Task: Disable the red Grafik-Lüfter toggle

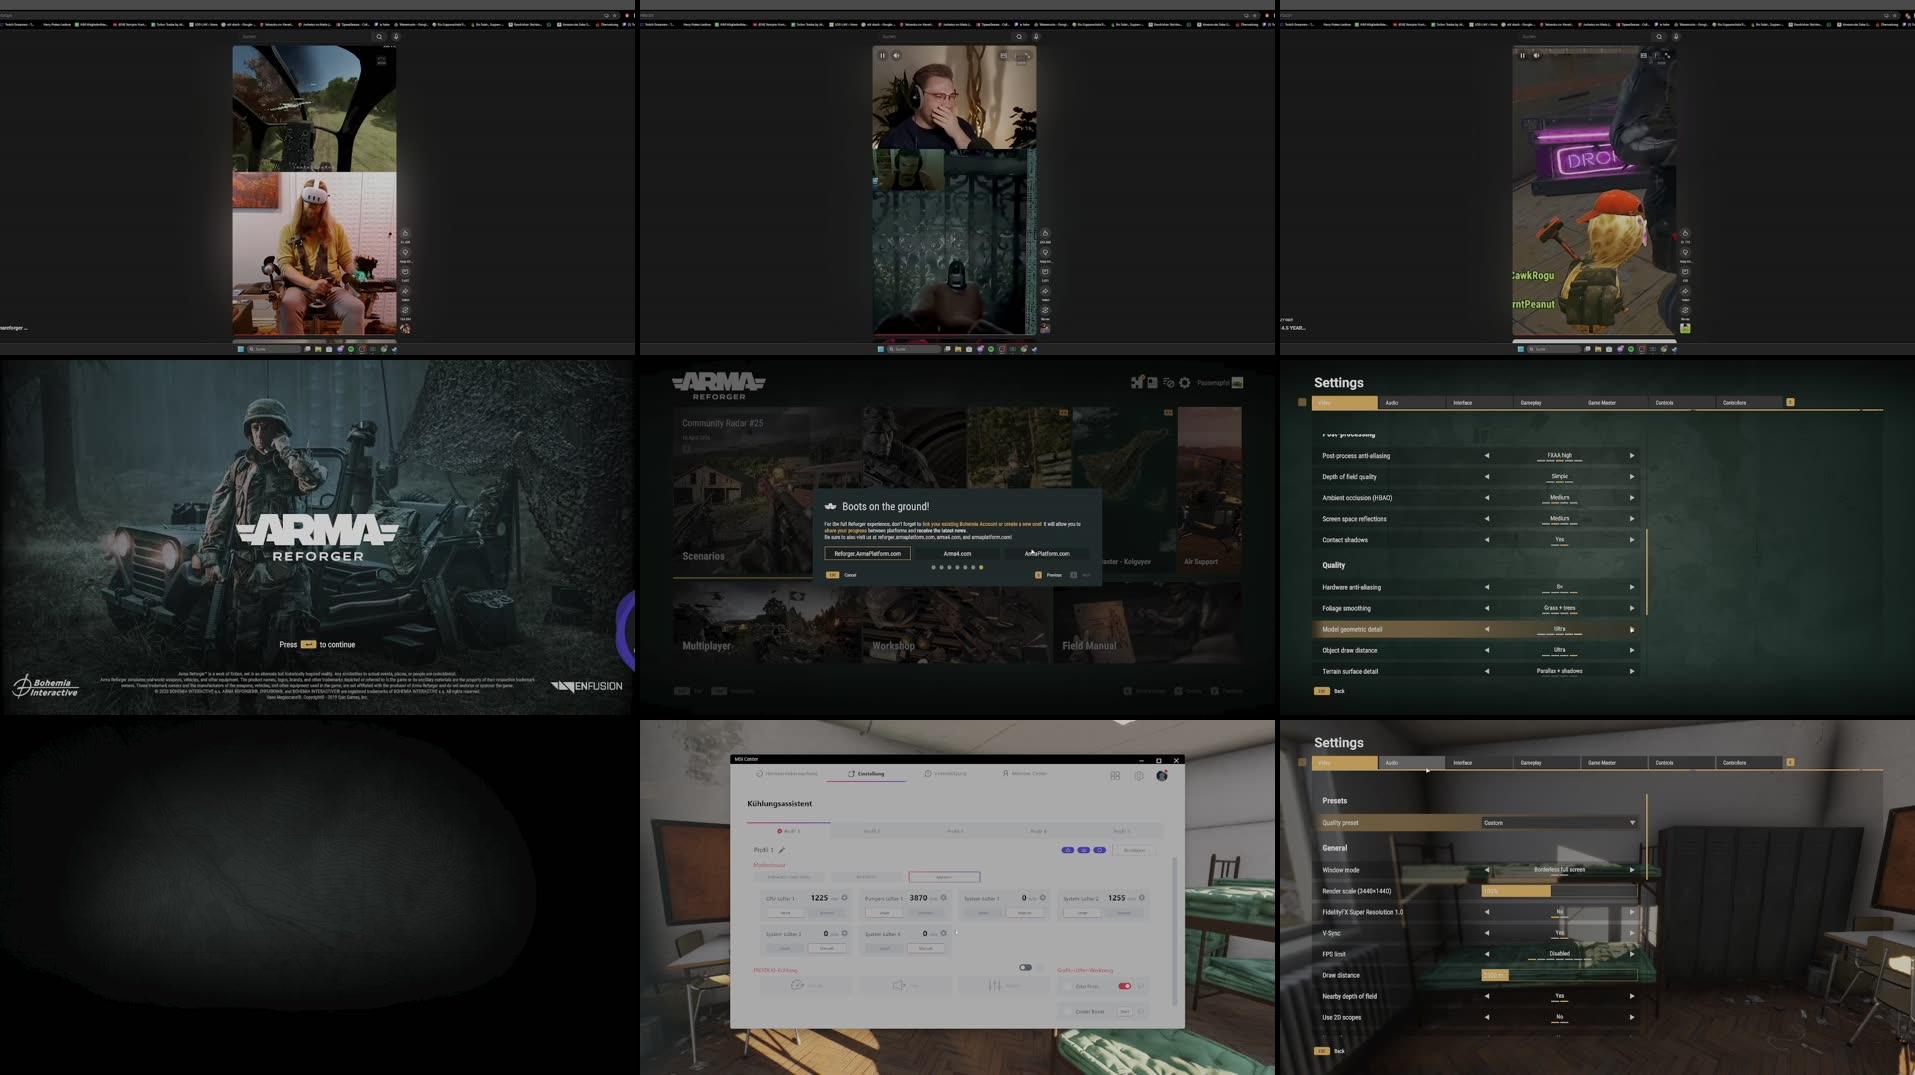Action: tap(1125, 986)
